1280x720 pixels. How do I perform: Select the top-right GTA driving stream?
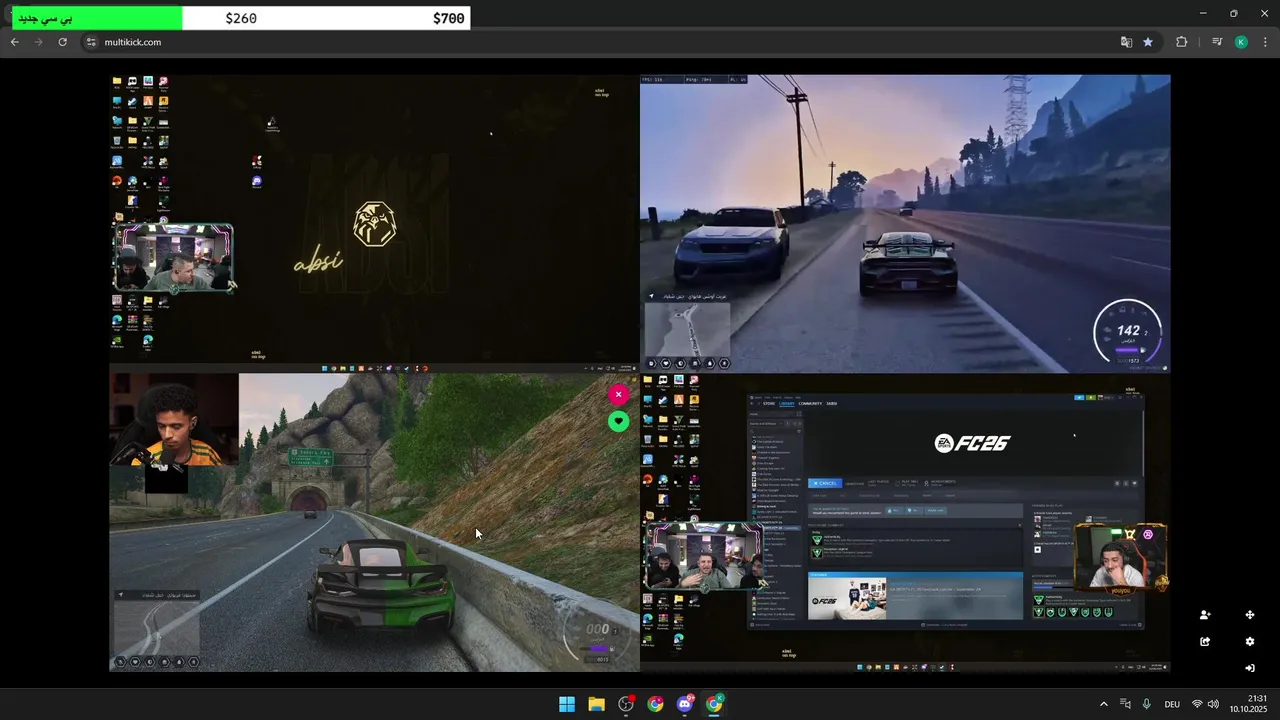[905, 223]
